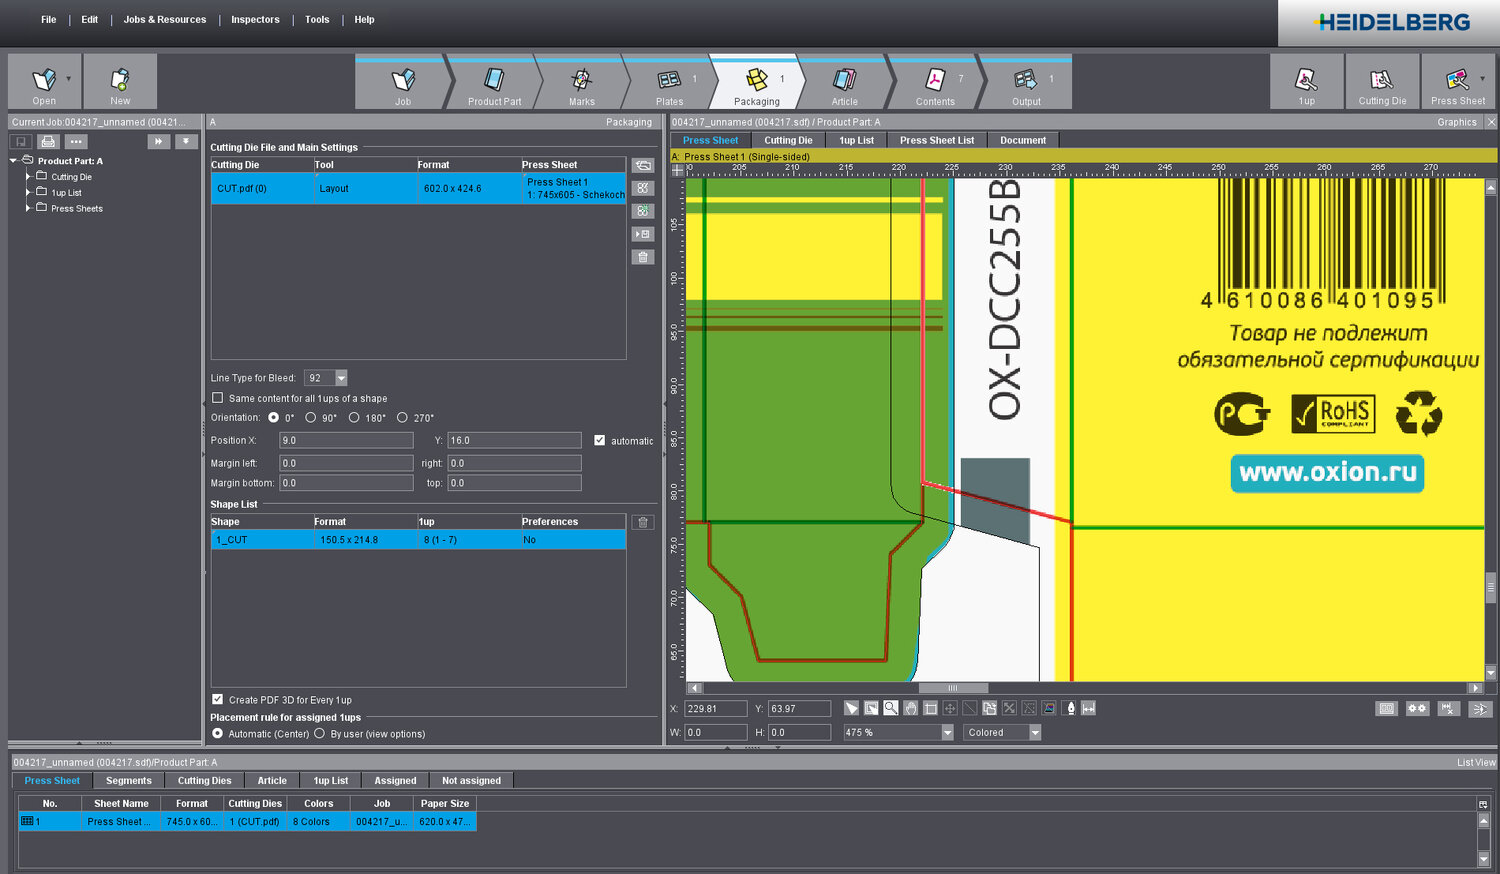This screenshot has width=1500, height=874.
Task: Open the 475 % zoom dropdown
Action: (947, 733)
